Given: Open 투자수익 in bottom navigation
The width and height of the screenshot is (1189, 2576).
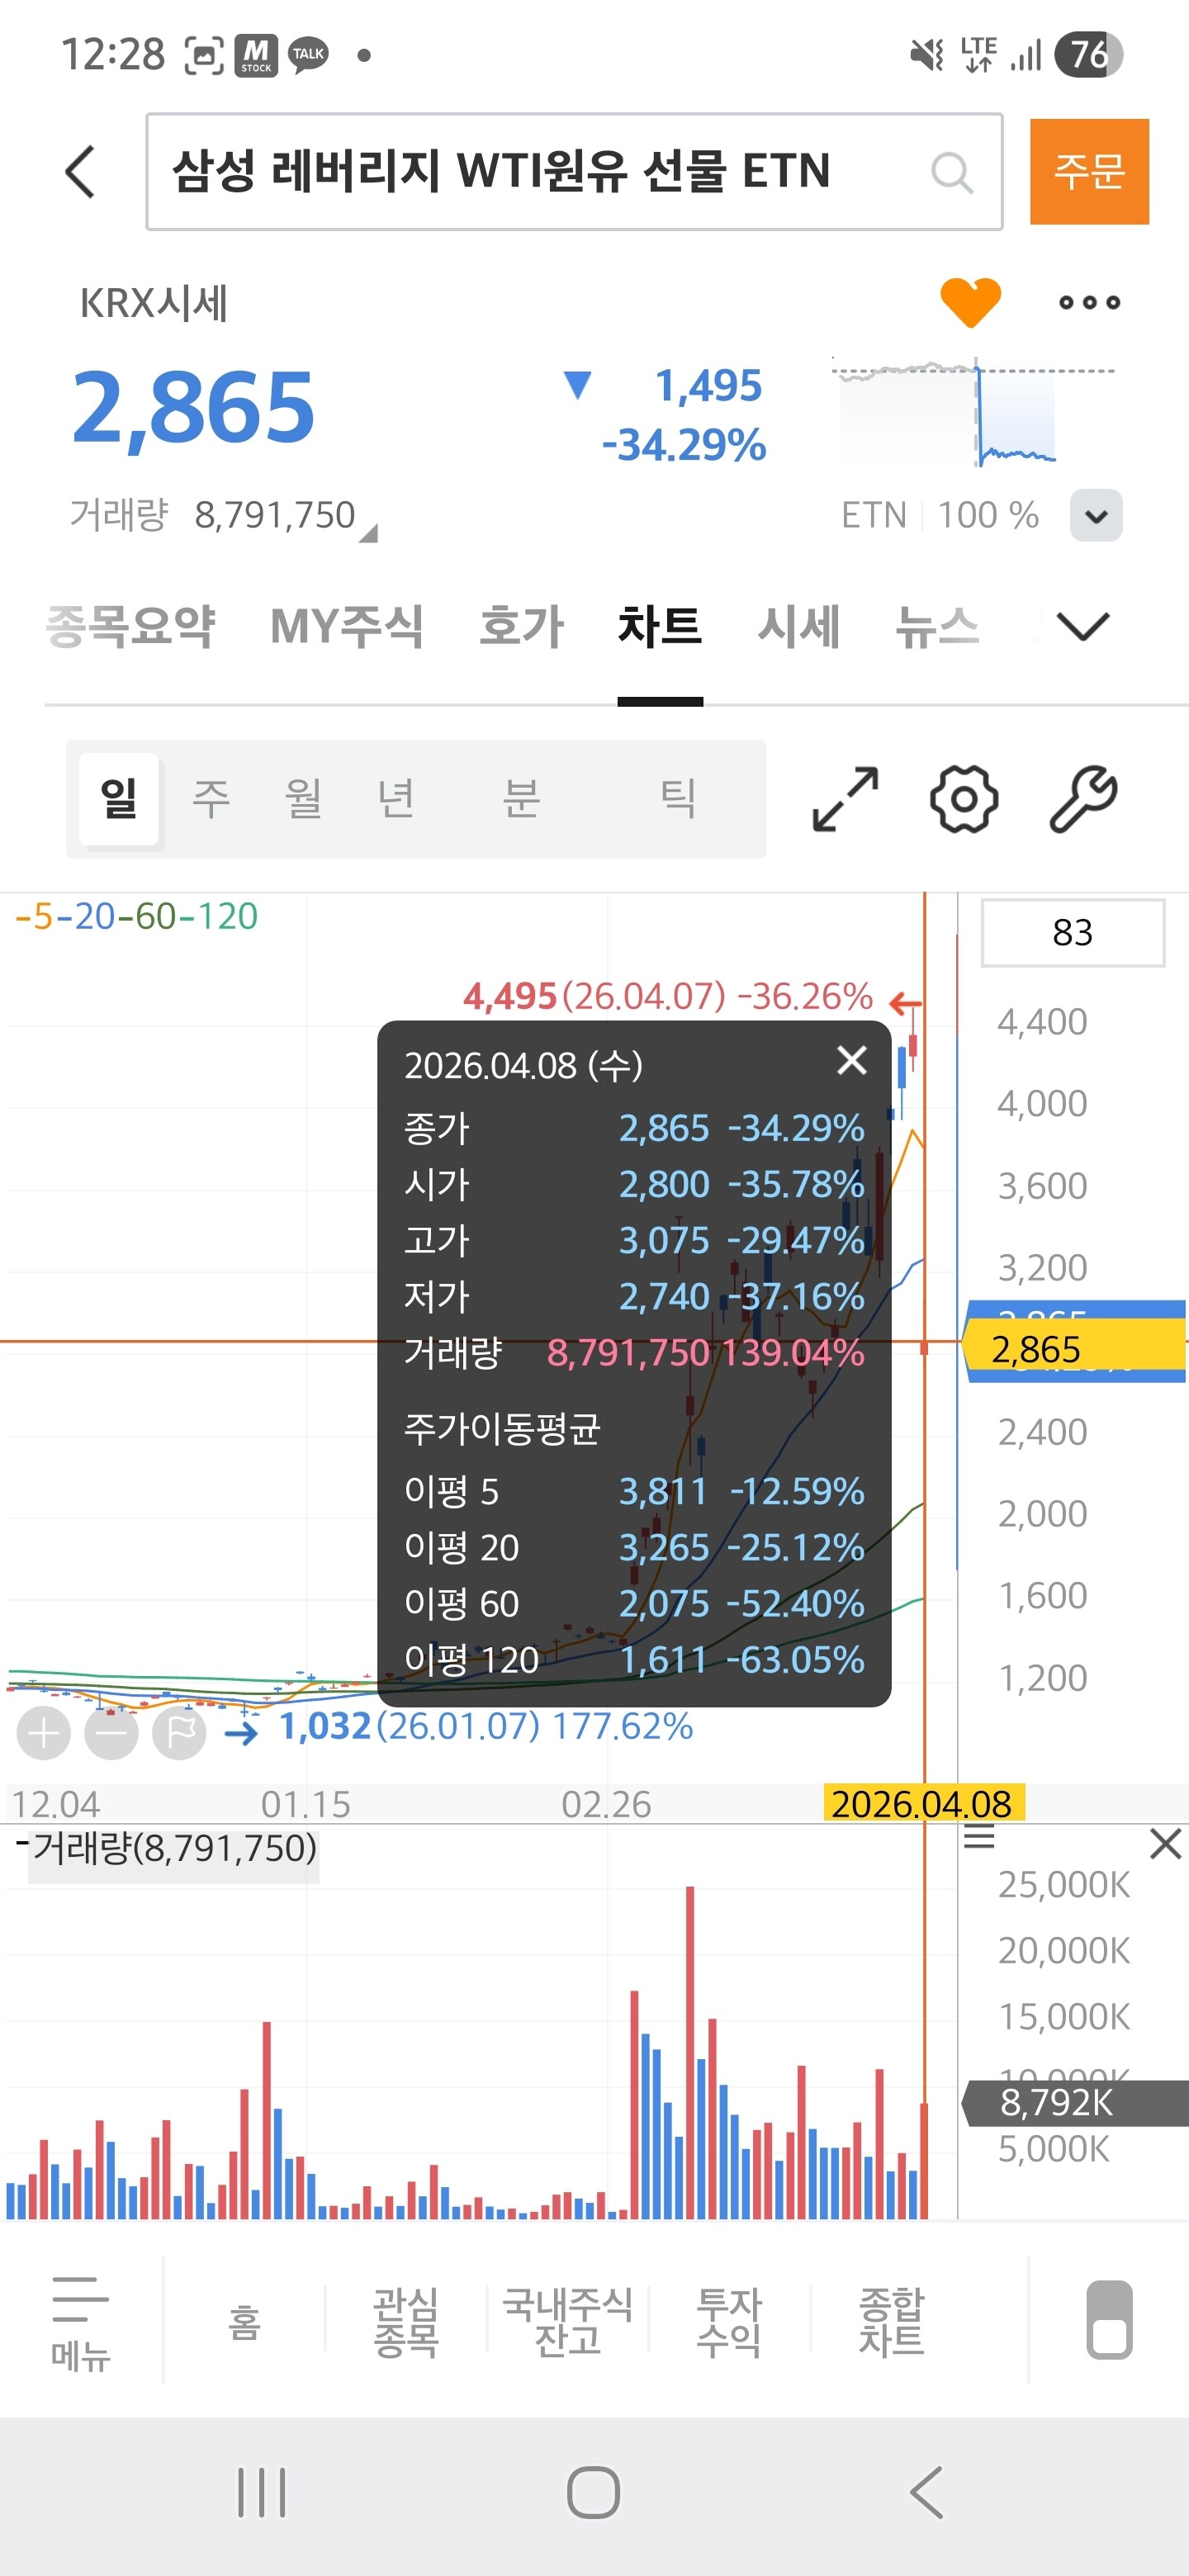Looking at the screenshot, I should 729,2323.
